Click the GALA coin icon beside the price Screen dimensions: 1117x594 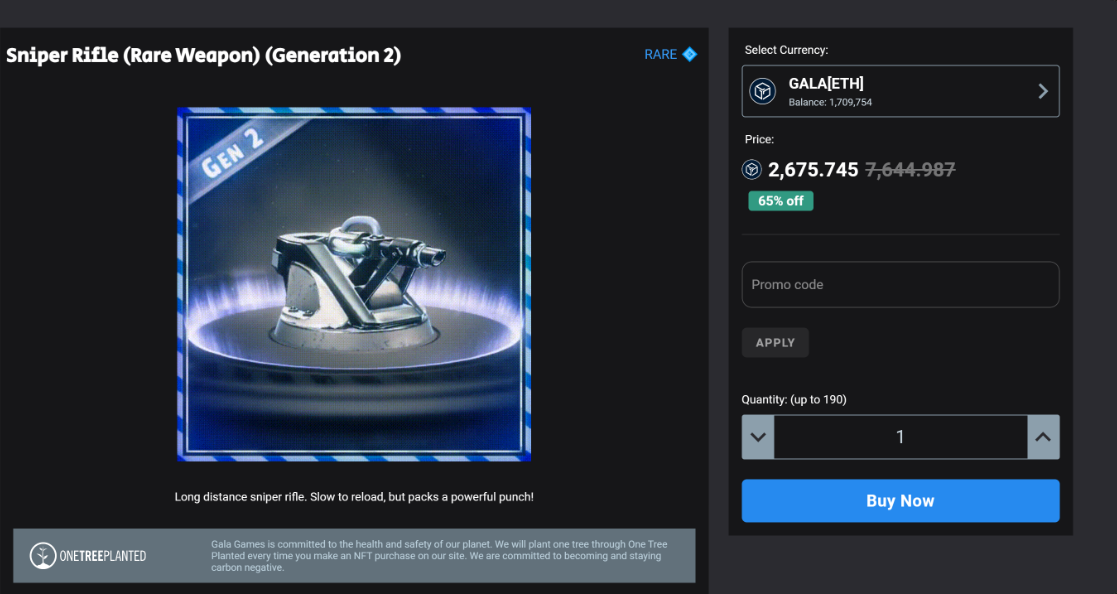752,170
